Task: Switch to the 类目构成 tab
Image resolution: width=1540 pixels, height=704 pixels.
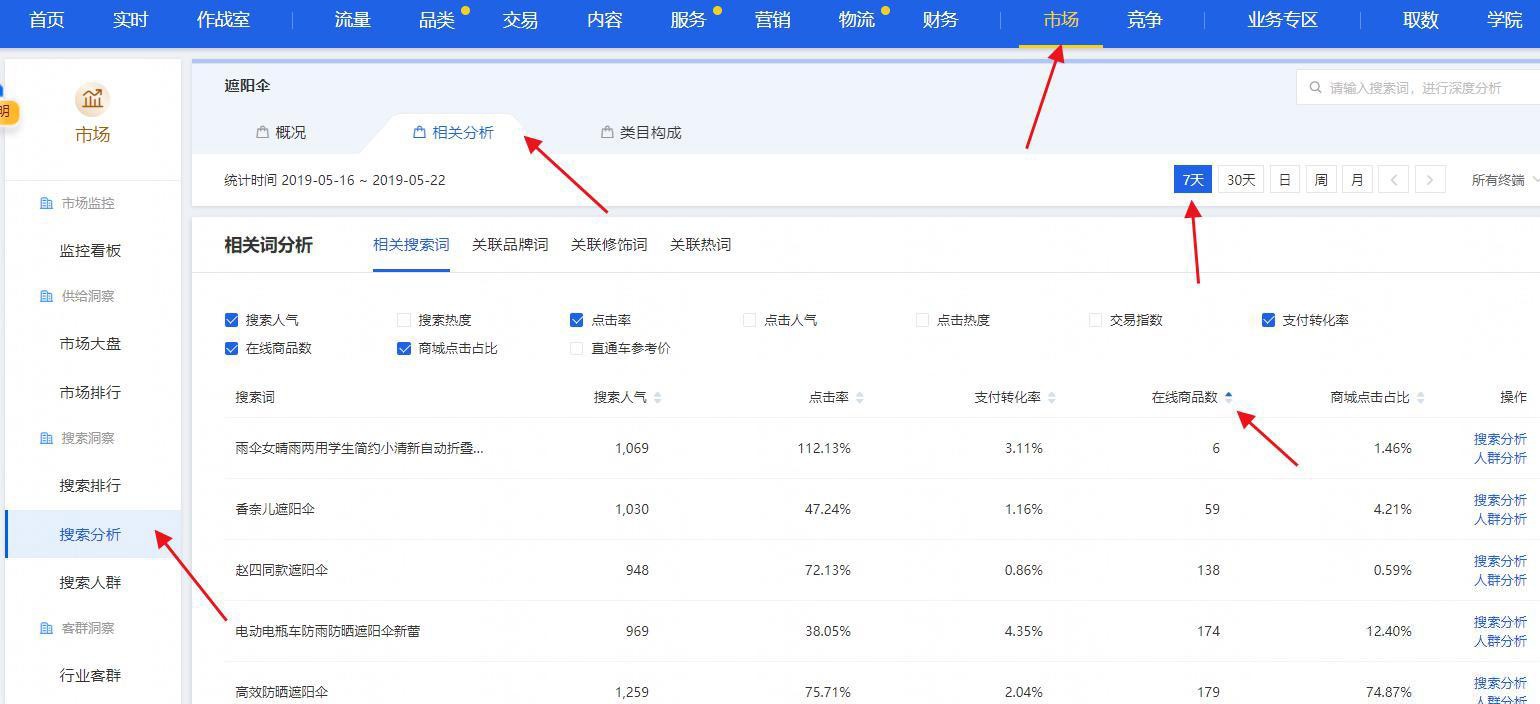Action: (x=641, y=132)
